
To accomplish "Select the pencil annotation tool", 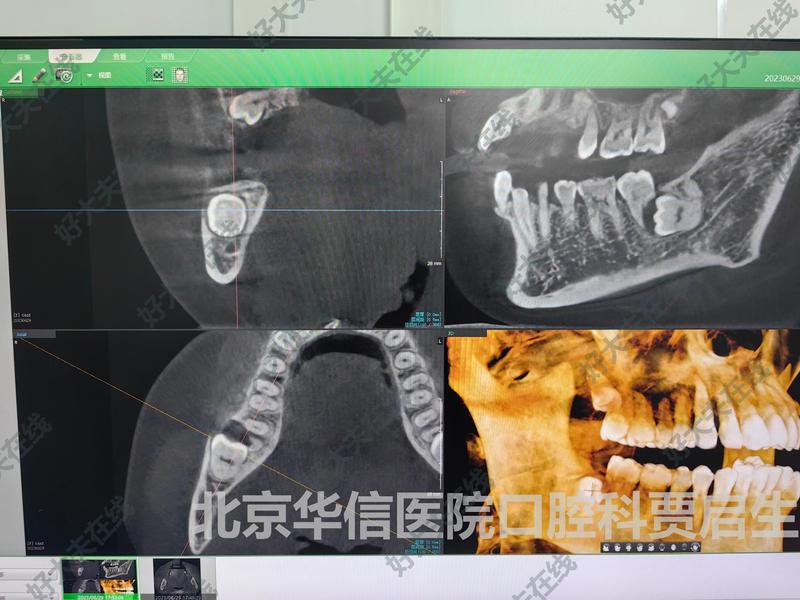I will click(x=39, y=75).
